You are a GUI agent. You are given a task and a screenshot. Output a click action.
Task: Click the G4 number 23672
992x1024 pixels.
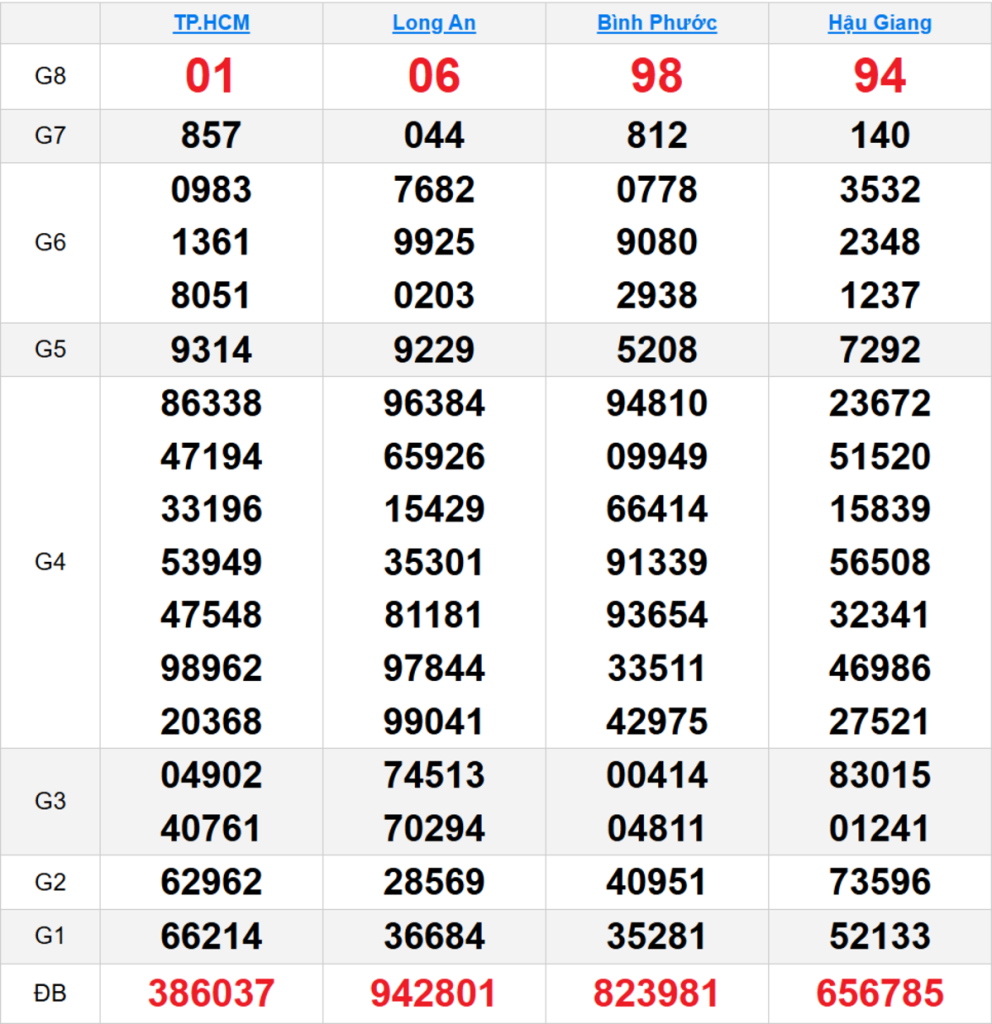pyautogui.click(x=880, y=404)
